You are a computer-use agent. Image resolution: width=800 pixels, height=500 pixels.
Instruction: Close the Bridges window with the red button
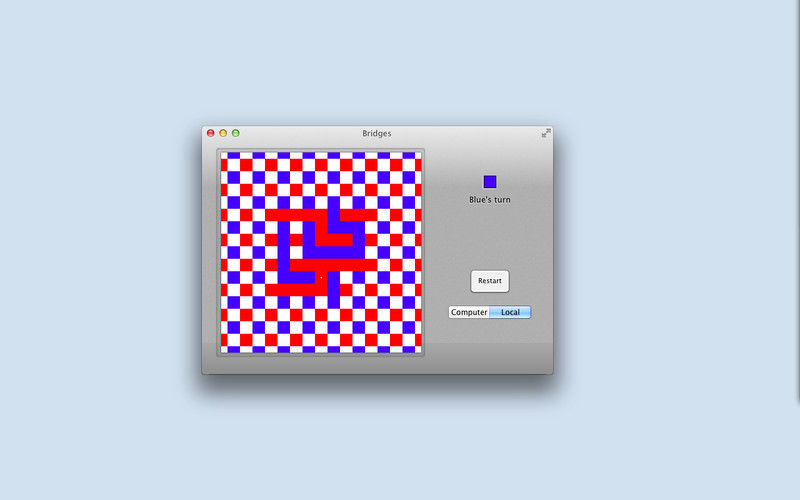tap(210, 133)
